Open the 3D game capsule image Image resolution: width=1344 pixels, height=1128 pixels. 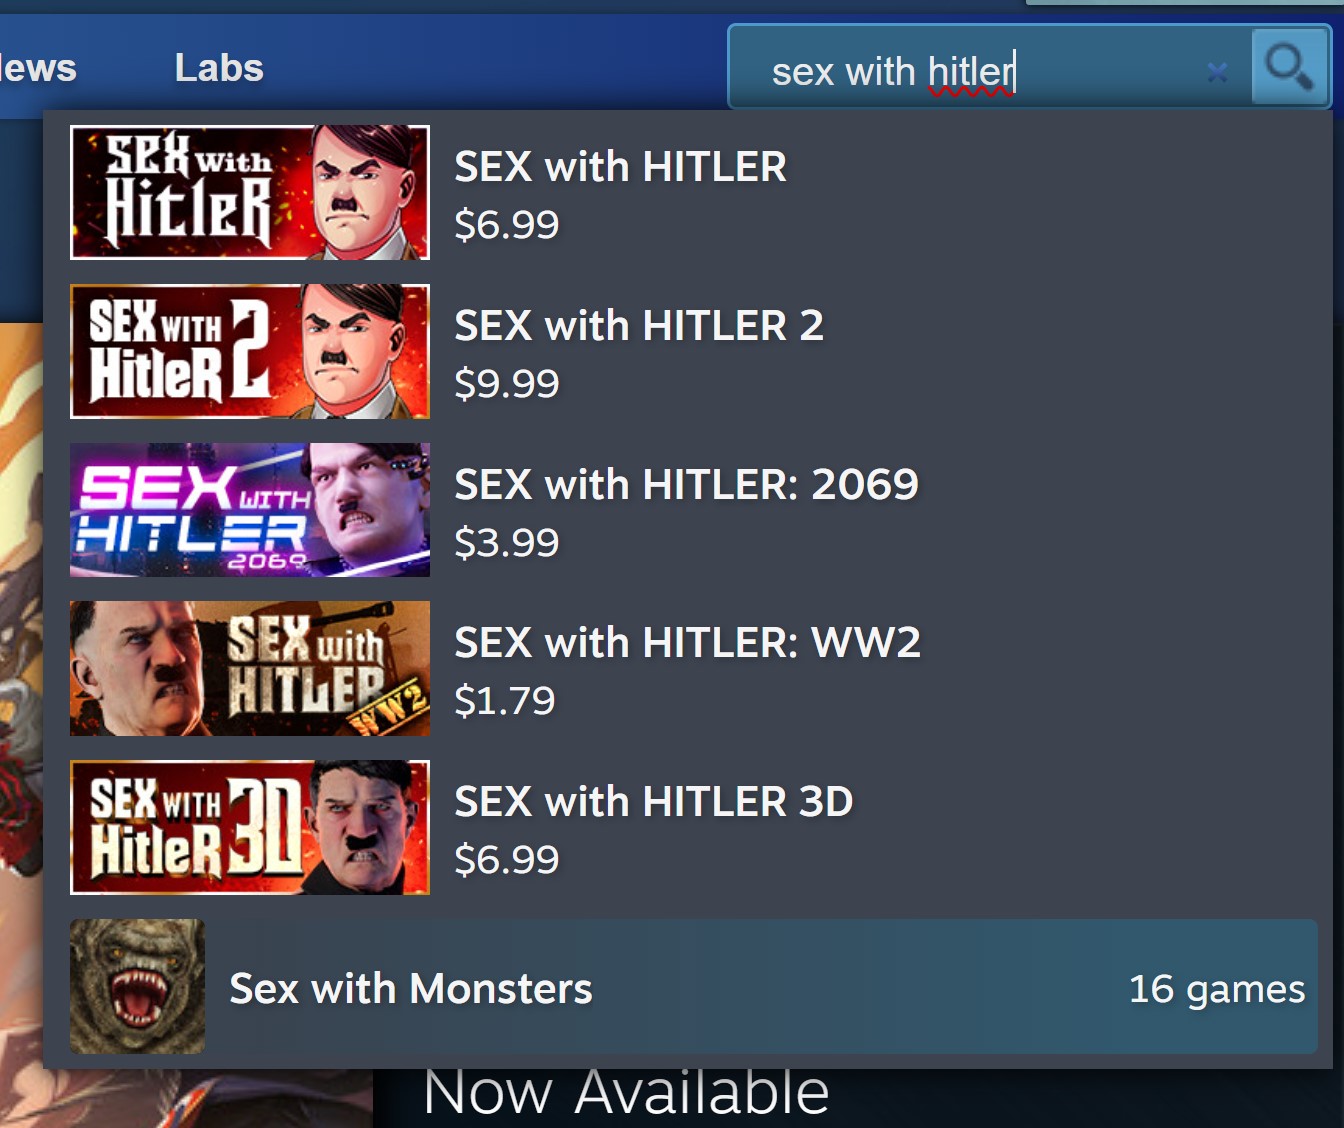point(250,827)
